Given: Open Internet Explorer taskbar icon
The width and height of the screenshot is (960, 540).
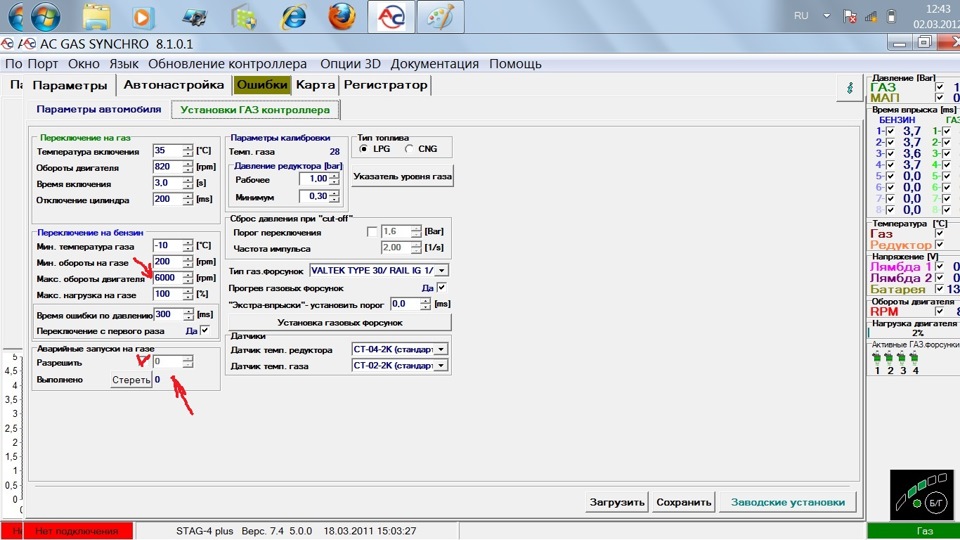Looking at the screenshot, I should [x=293, y=17].
